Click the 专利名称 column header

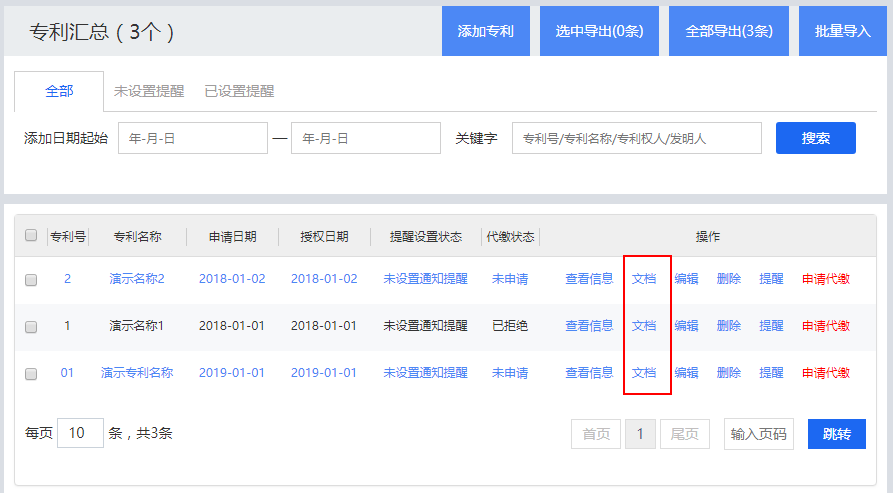coord(137,236)
